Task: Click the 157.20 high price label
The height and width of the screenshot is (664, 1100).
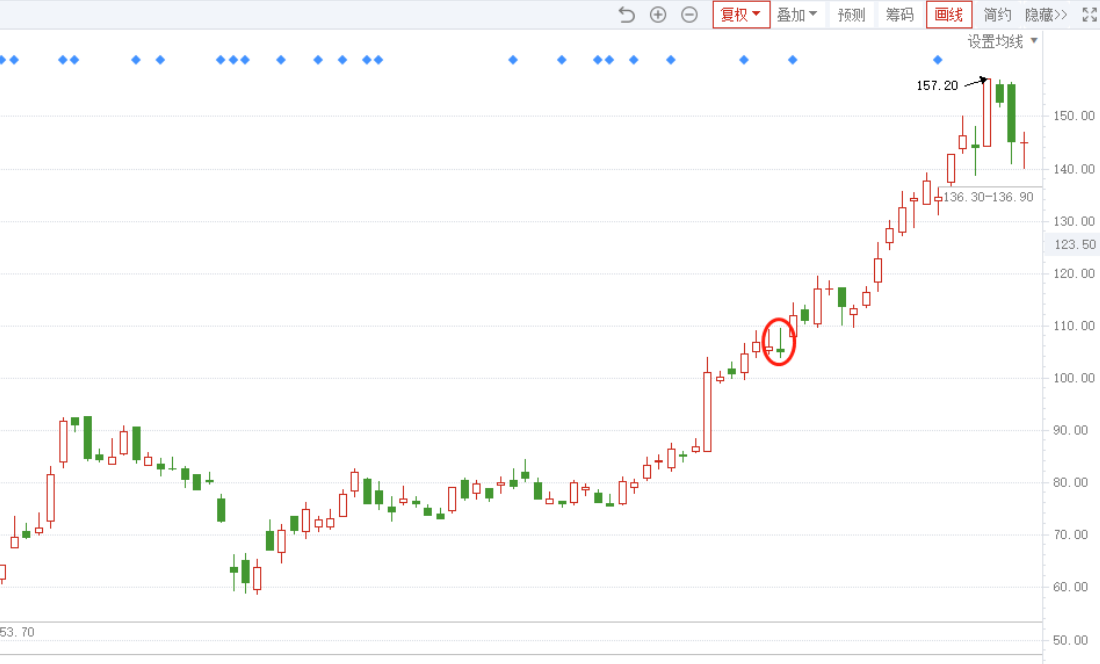Action: (937, 86)
